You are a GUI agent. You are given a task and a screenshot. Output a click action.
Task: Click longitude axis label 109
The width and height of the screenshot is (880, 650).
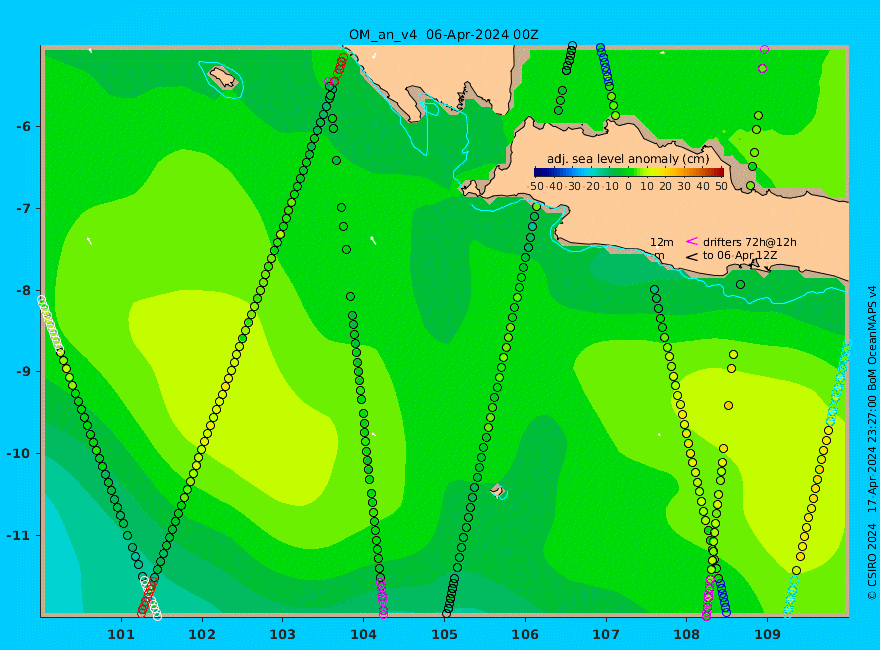[x=767, y=635]
